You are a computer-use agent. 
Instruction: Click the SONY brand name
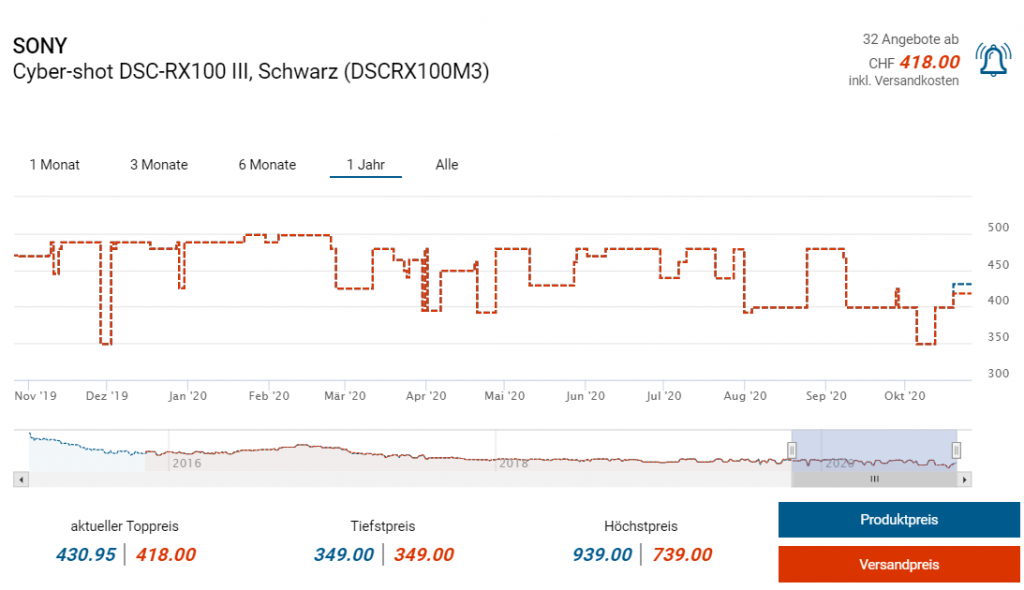tap(40, 46)
